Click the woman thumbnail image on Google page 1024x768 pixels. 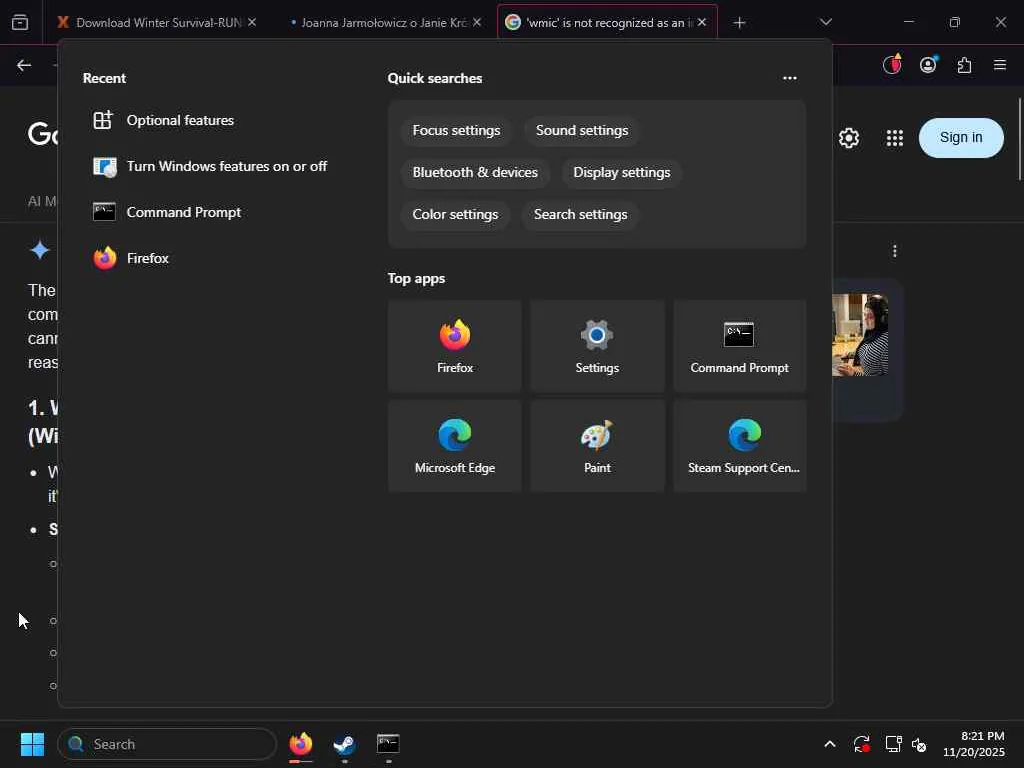(x=860, y=334)
